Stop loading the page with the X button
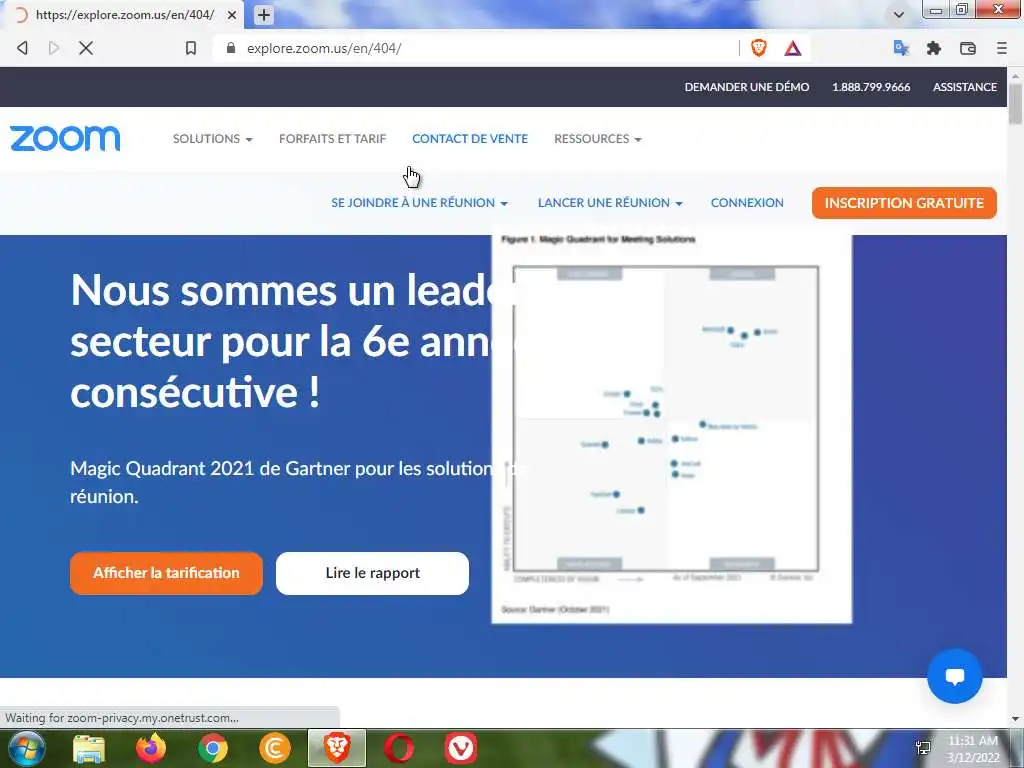 (x=86, y=48)
